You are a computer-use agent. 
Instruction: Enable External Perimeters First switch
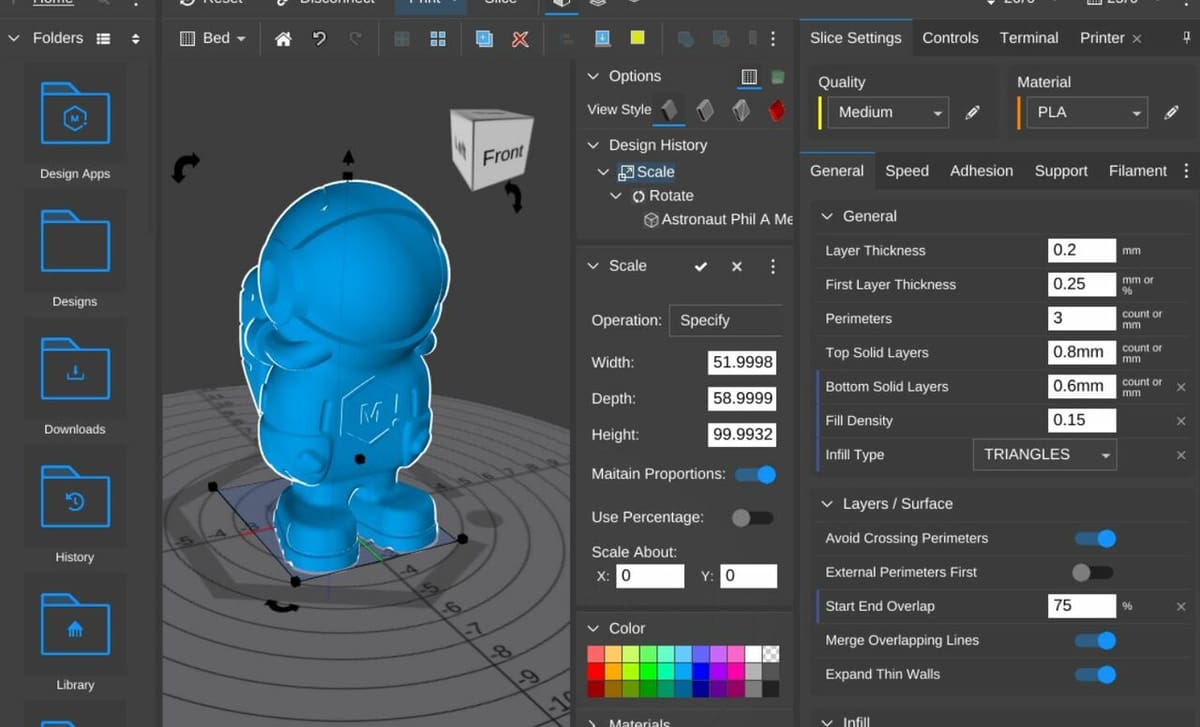tap(1092, 573)
